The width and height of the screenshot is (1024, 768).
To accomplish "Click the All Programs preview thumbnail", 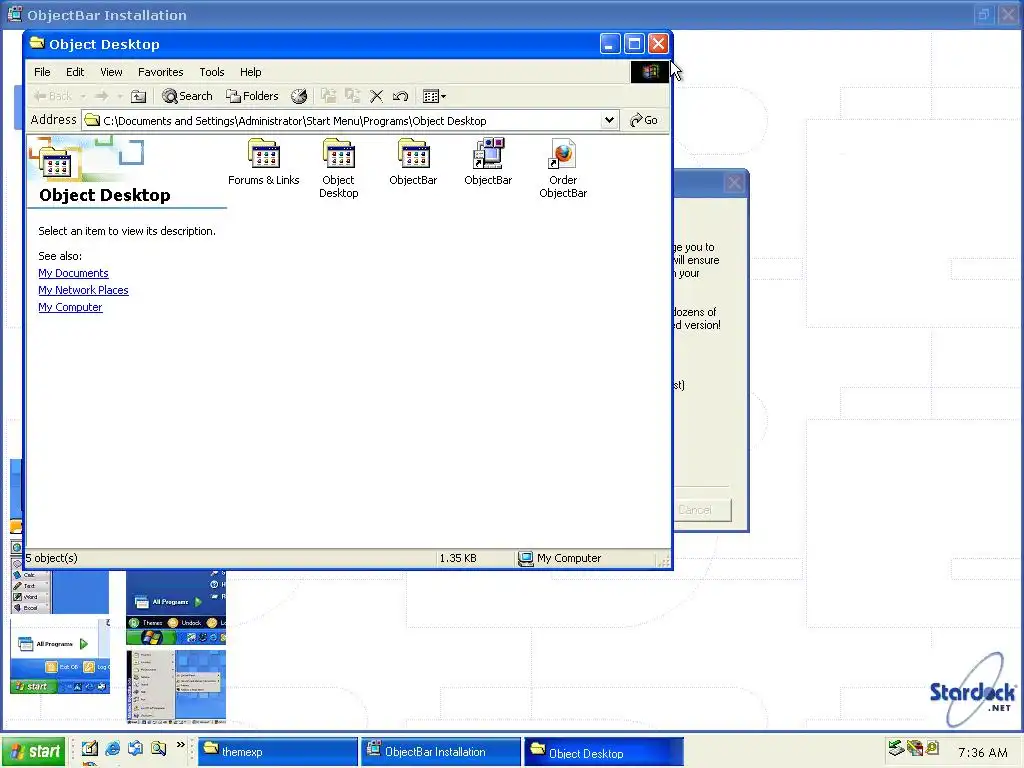I will (x=60, y=655).
